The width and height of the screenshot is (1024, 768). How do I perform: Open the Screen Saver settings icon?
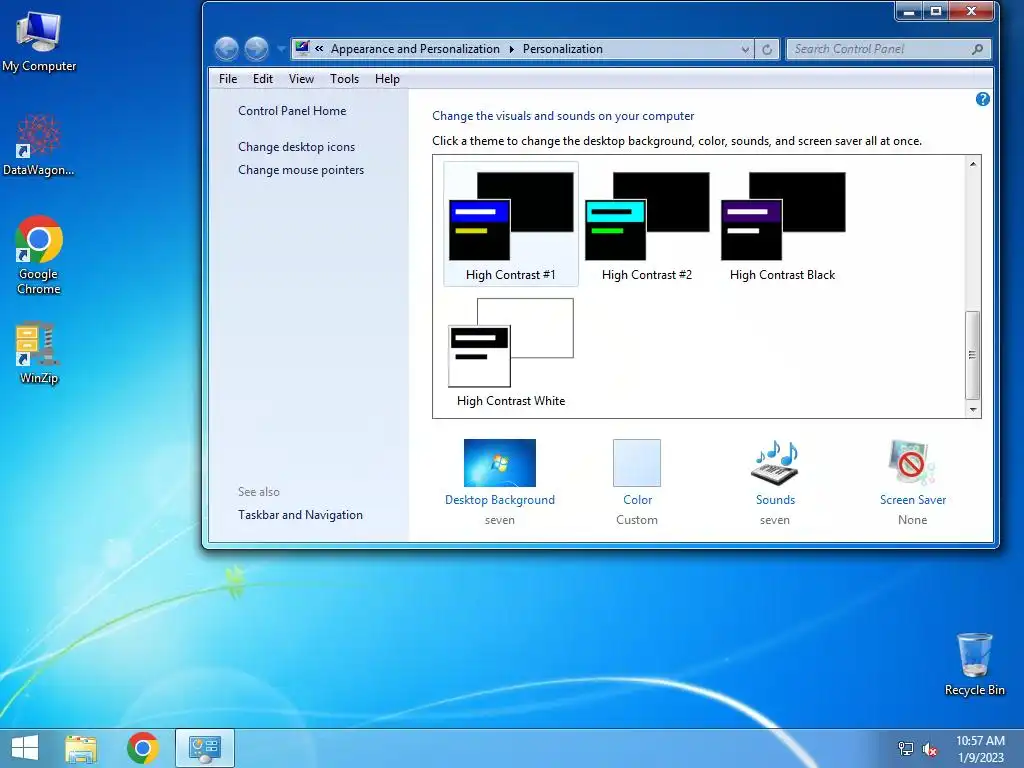point(912,462)
